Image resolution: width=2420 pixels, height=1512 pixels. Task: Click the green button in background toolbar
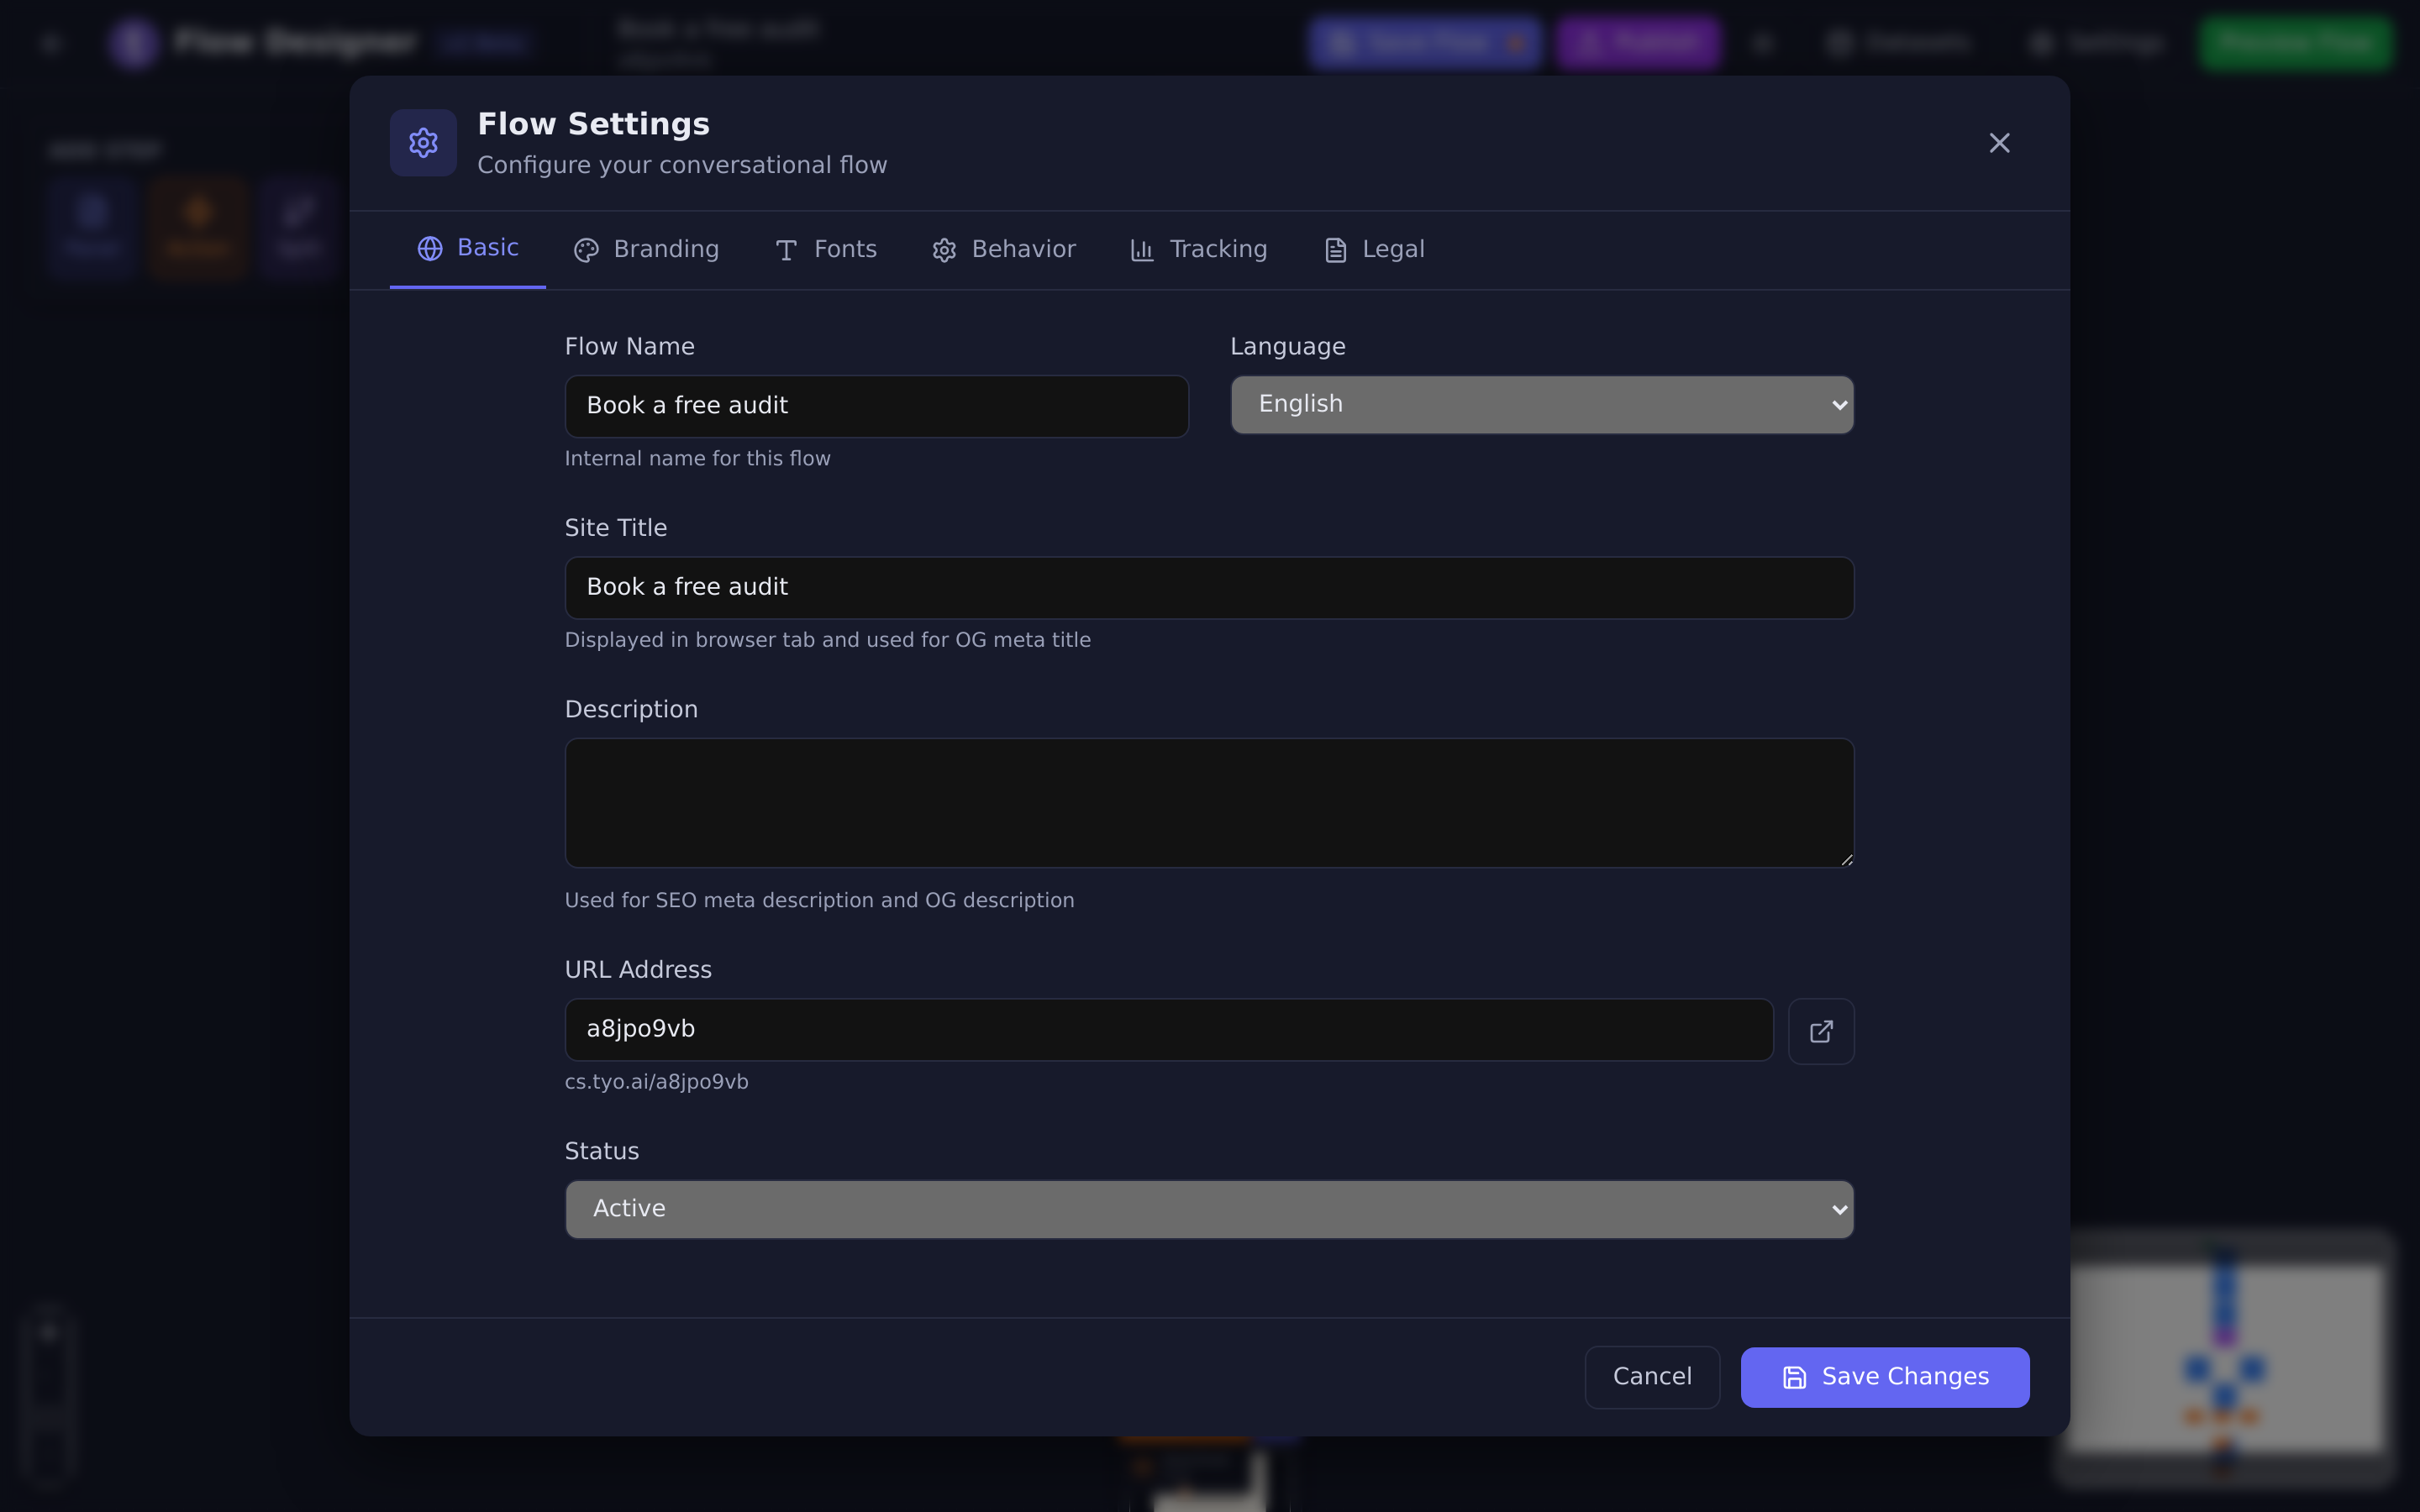click(x=2296, y=43)
